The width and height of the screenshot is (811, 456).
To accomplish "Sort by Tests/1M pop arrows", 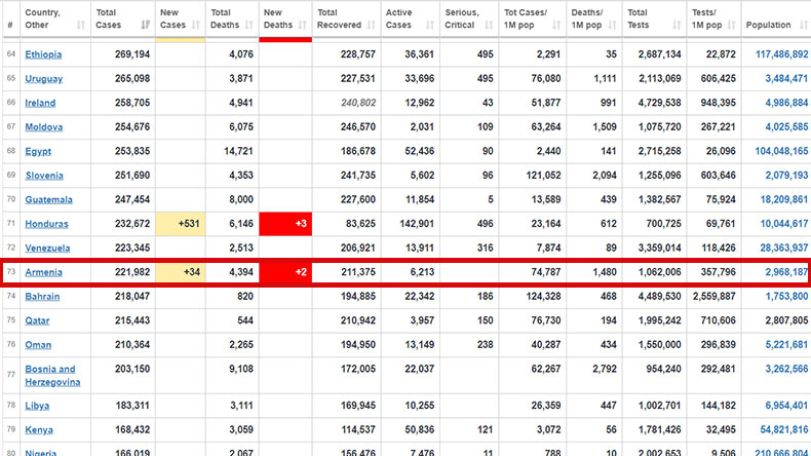I will tap(731, 25).
